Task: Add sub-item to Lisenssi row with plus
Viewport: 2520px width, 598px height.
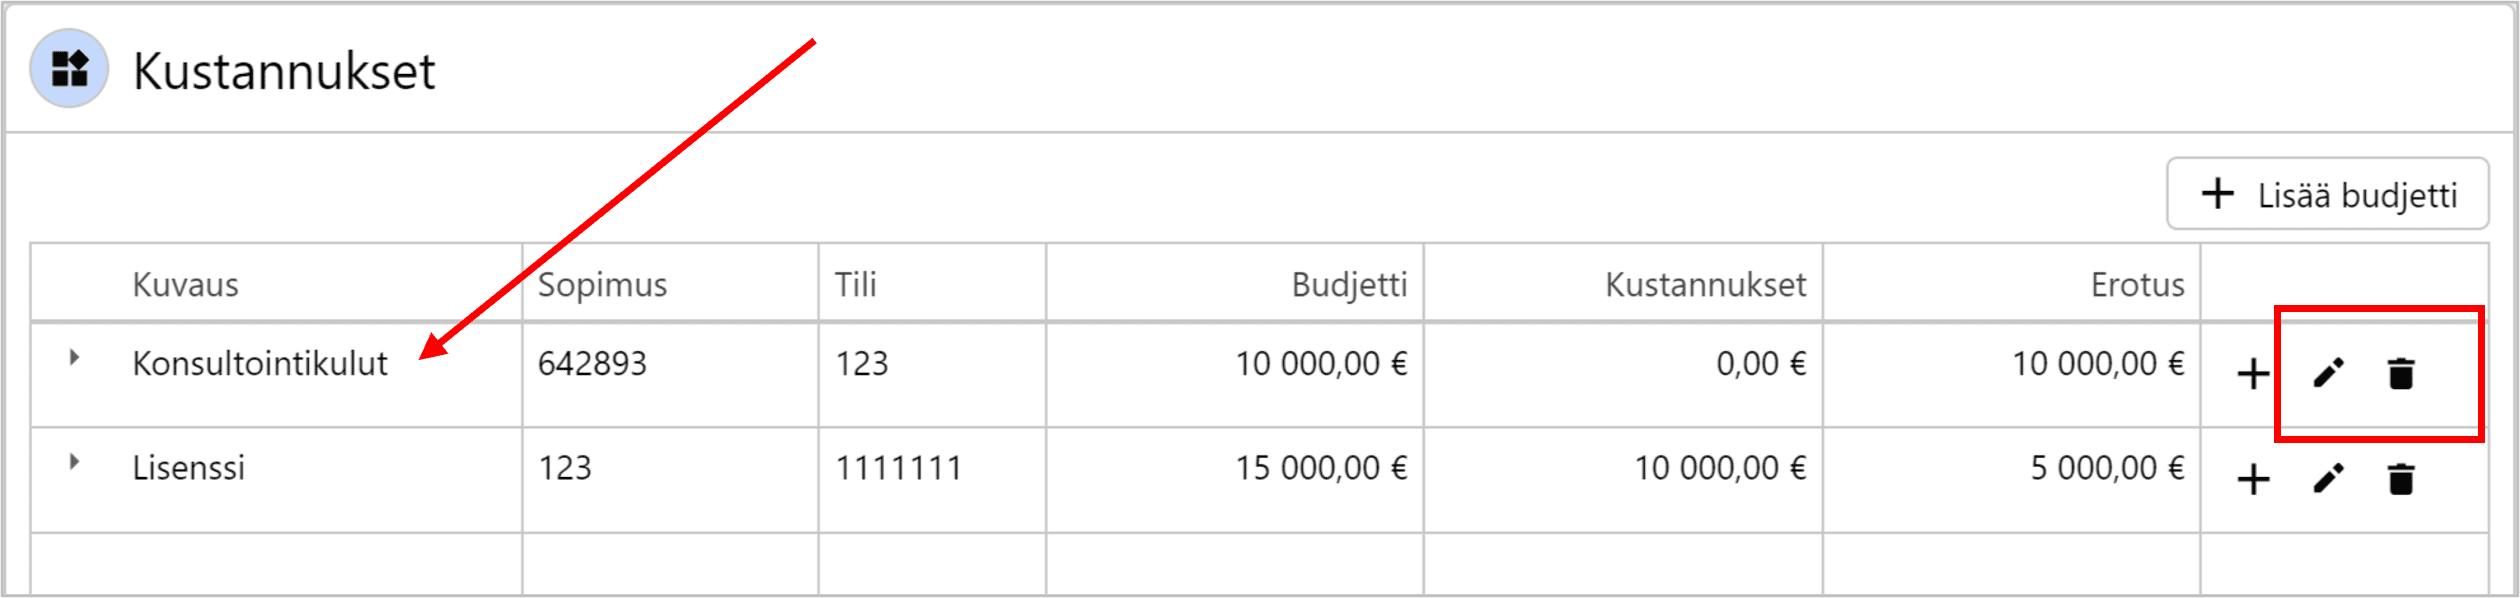Action: (x=2253, y=480)
